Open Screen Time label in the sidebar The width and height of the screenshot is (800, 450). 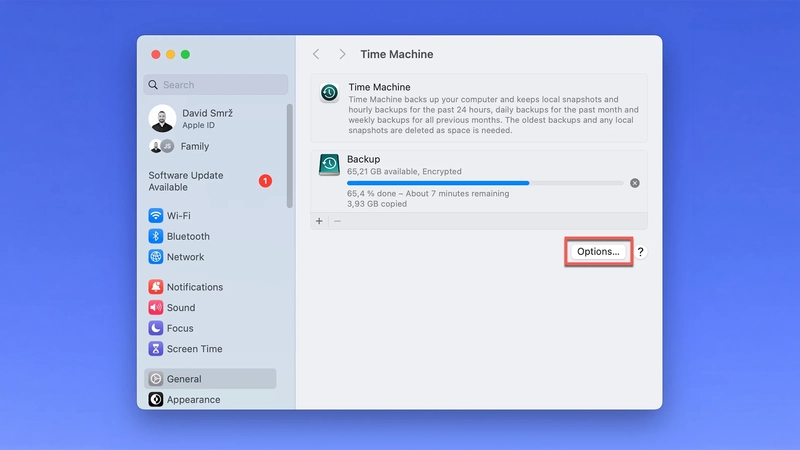(x=194, y=349)
